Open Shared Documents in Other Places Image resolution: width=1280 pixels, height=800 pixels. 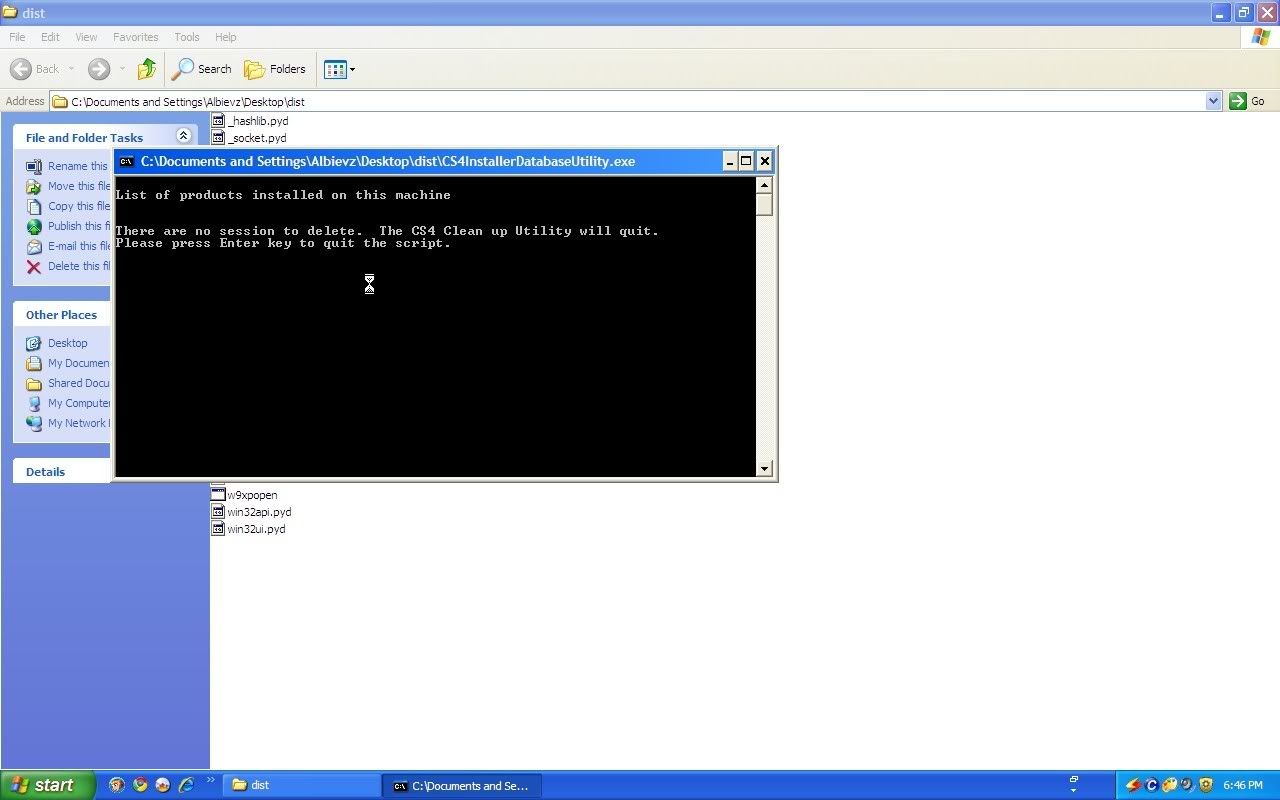tap(68, 383)
